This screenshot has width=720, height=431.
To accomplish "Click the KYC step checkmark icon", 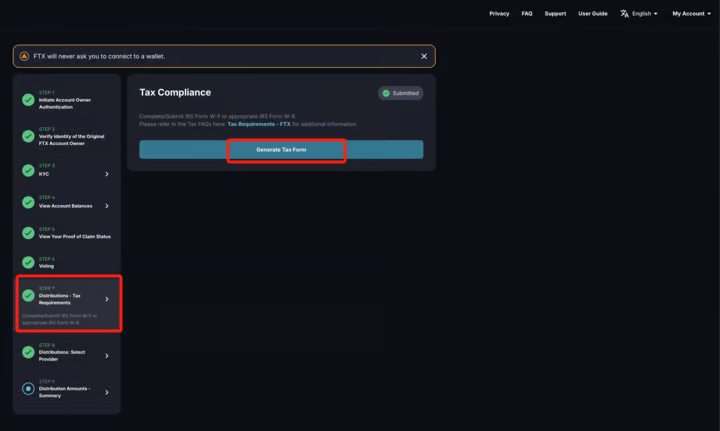I will point(28,171).
